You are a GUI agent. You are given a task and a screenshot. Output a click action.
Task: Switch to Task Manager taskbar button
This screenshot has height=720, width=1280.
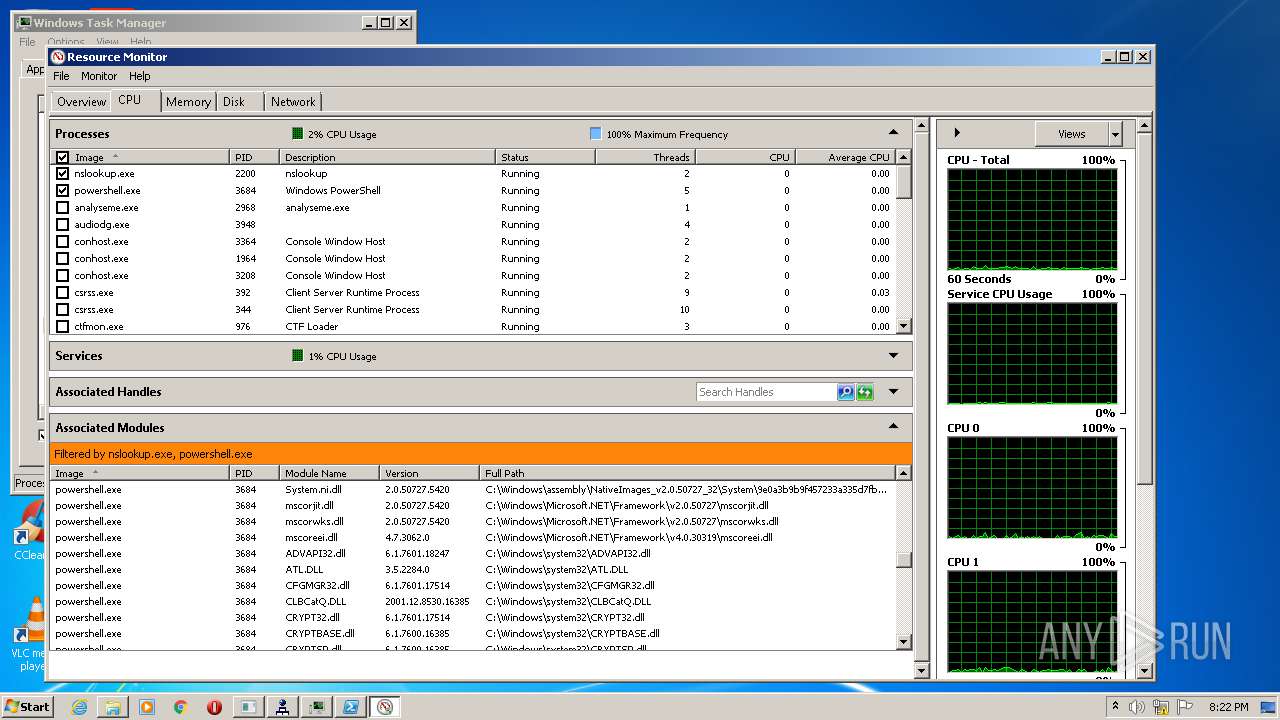point(317,707)
